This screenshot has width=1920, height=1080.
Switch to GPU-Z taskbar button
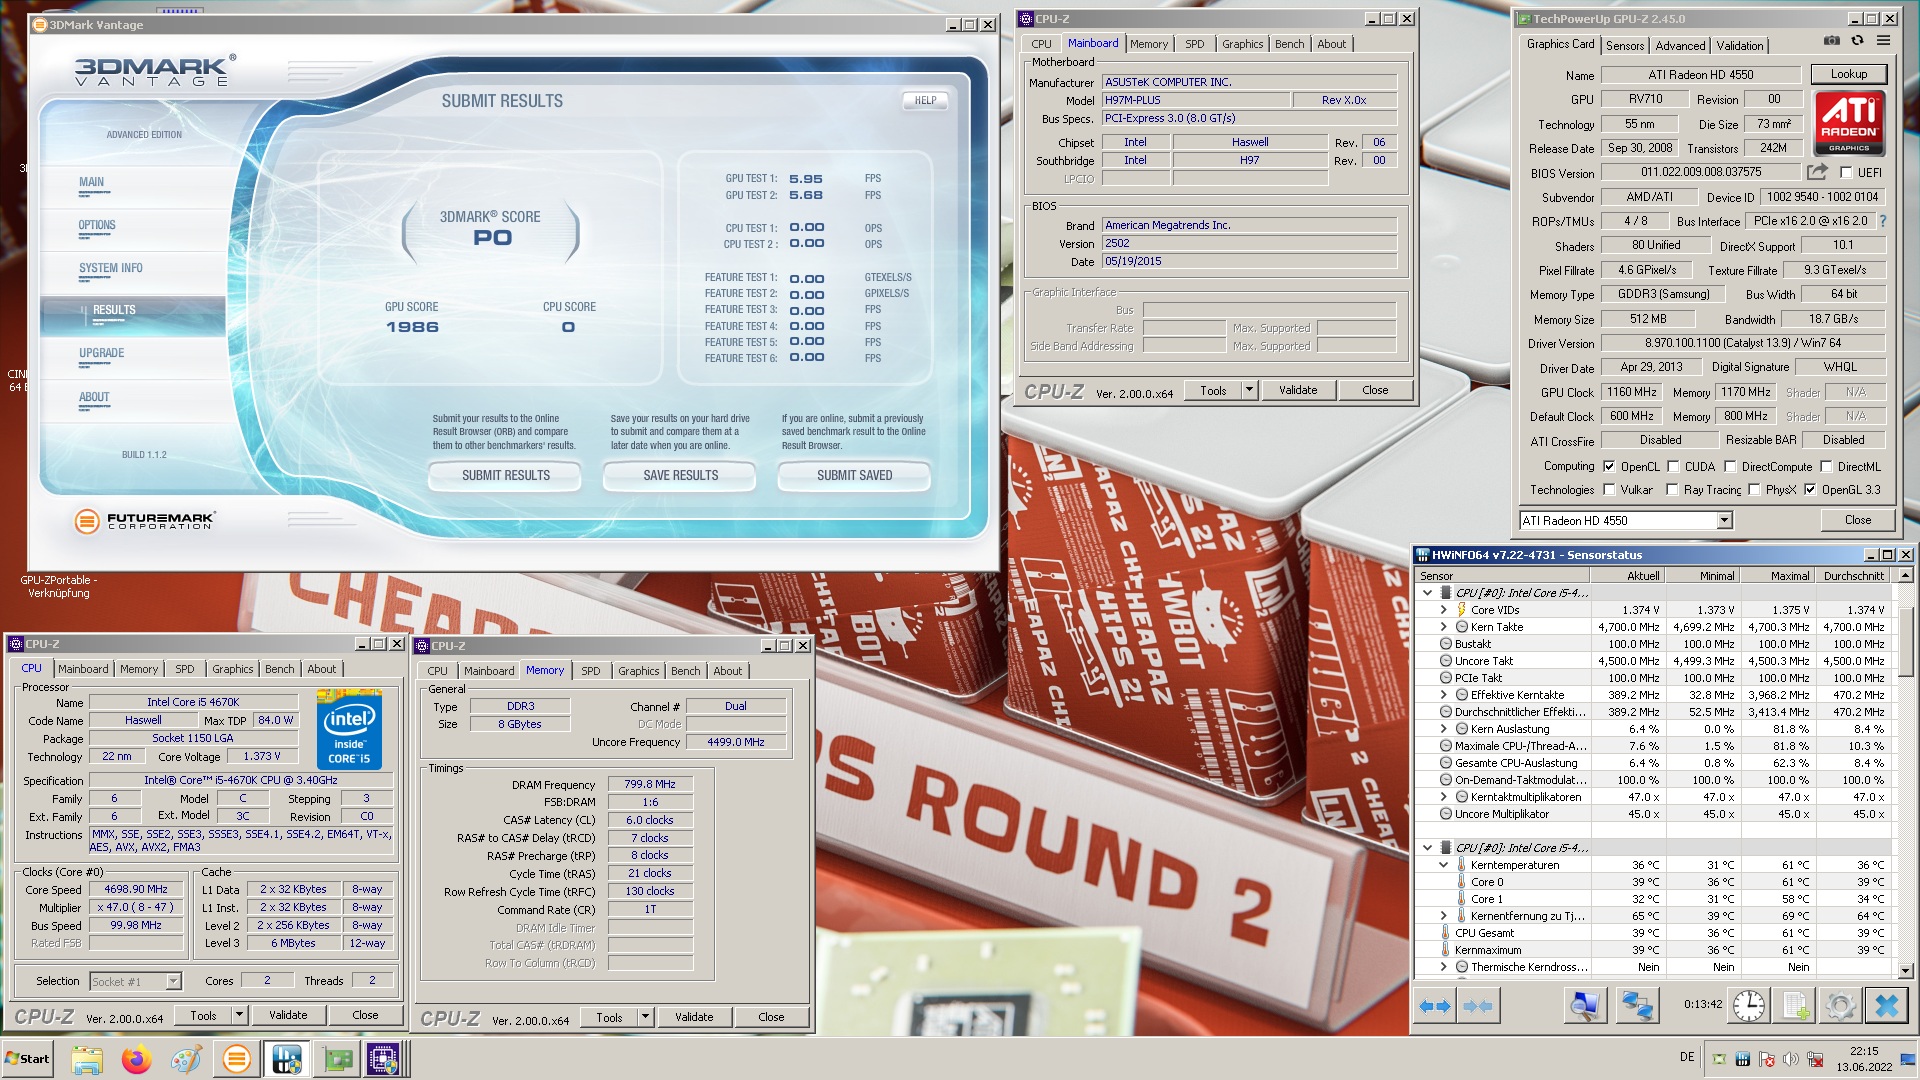click(x=336, y=1059)
